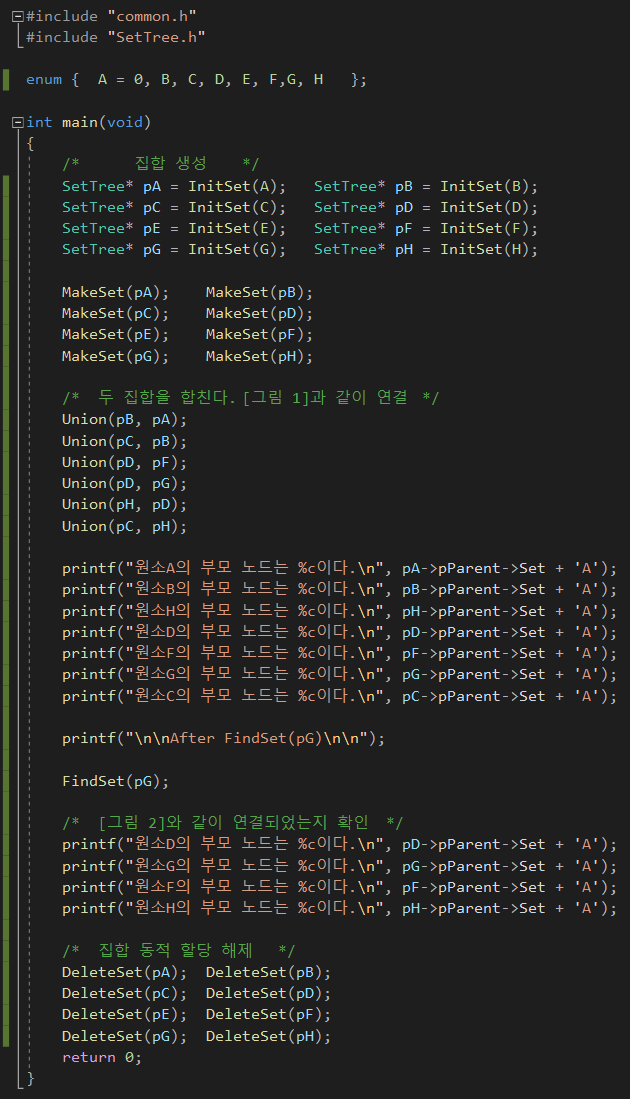The image size is (630, 1099).
Task: Click the 'DeleteSet(pB);' call
Action: [x=268, y=973]
